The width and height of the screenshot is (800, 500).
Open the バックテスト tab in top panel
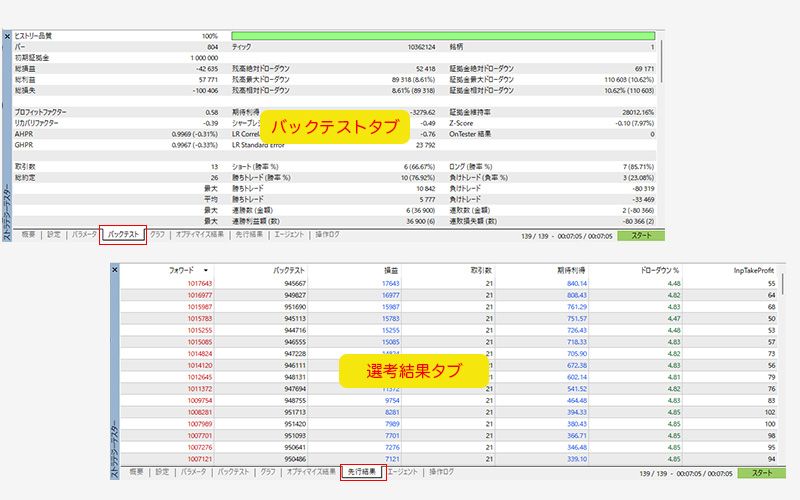point(124,235)
